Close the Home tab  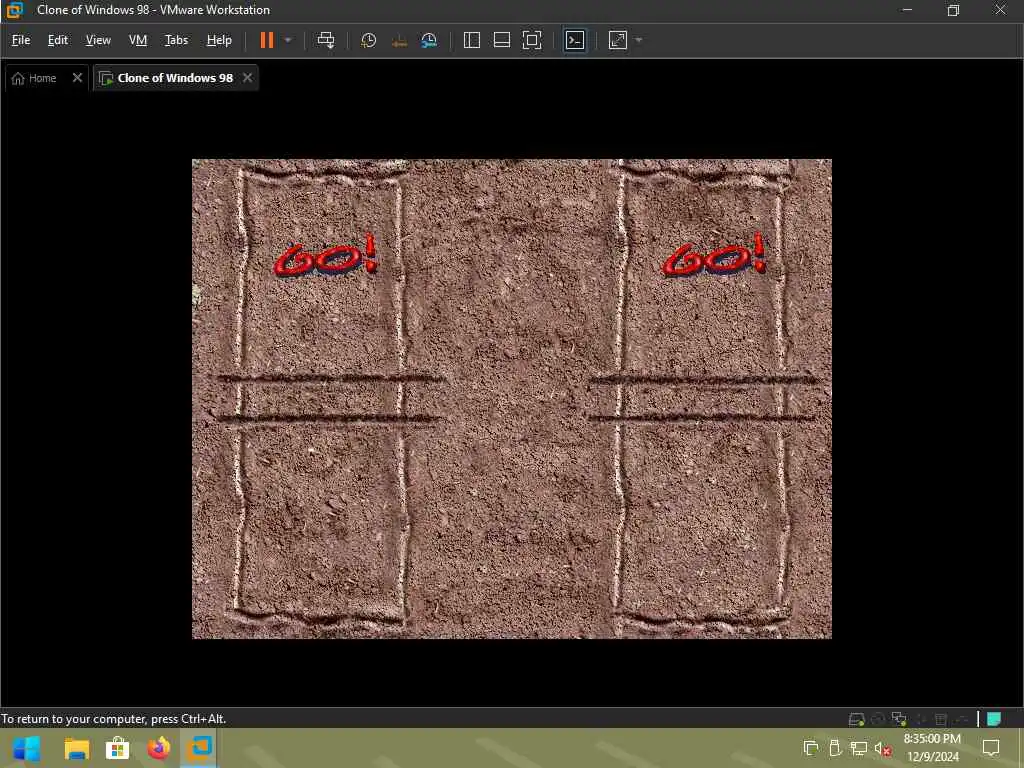pos(77,78)
